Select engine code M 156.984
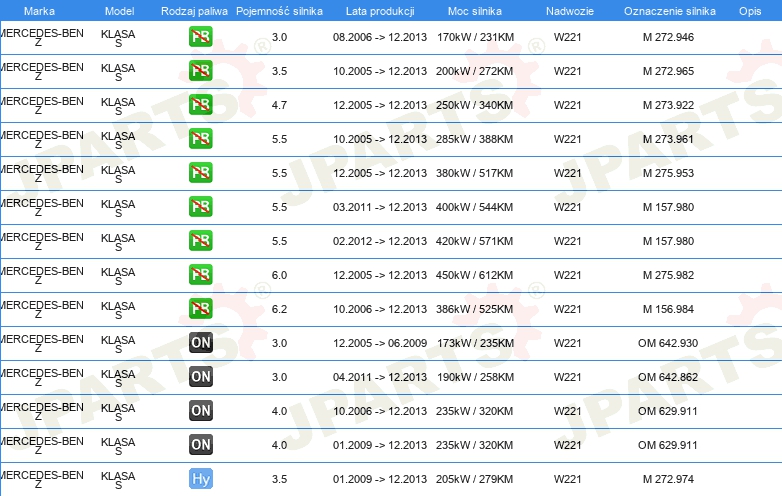Image resolution: width=782 pixels, height=496 pixels. 668,309
